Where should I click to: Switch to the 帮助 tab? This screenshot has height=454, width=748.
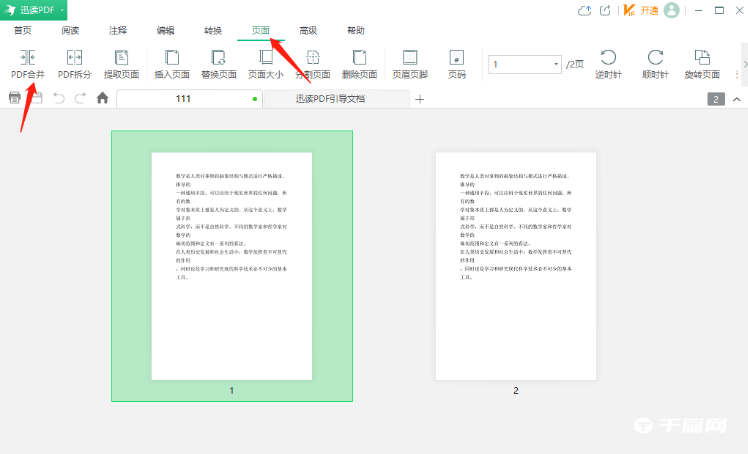356,31
